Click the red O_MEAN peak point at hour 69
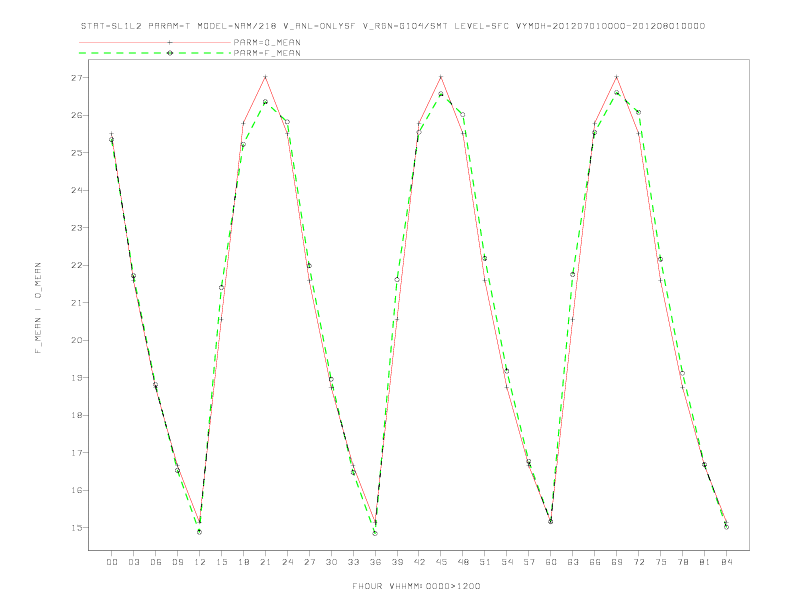This screenshot has height=612, width=792. pos(617,77)
